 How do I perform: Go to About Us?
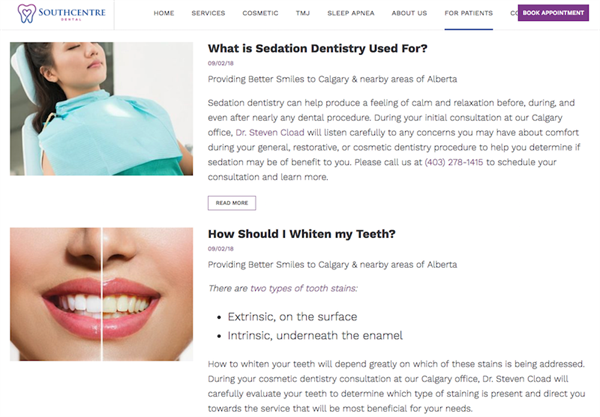[x=409, y=13]
